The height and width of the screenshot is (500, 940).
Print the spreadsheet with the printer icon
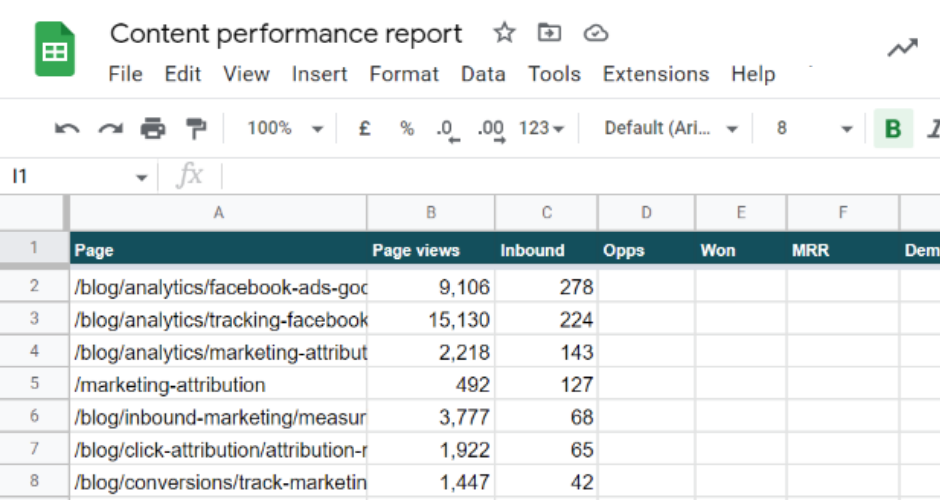point(153,128)
